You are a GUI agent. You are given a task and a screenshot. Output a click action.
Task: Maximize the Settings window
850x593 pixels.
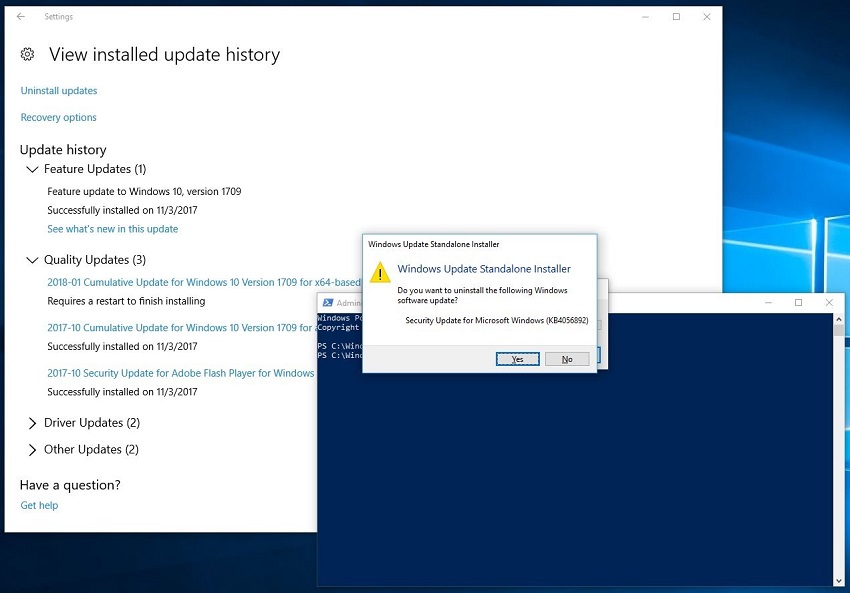pos(676,17)
